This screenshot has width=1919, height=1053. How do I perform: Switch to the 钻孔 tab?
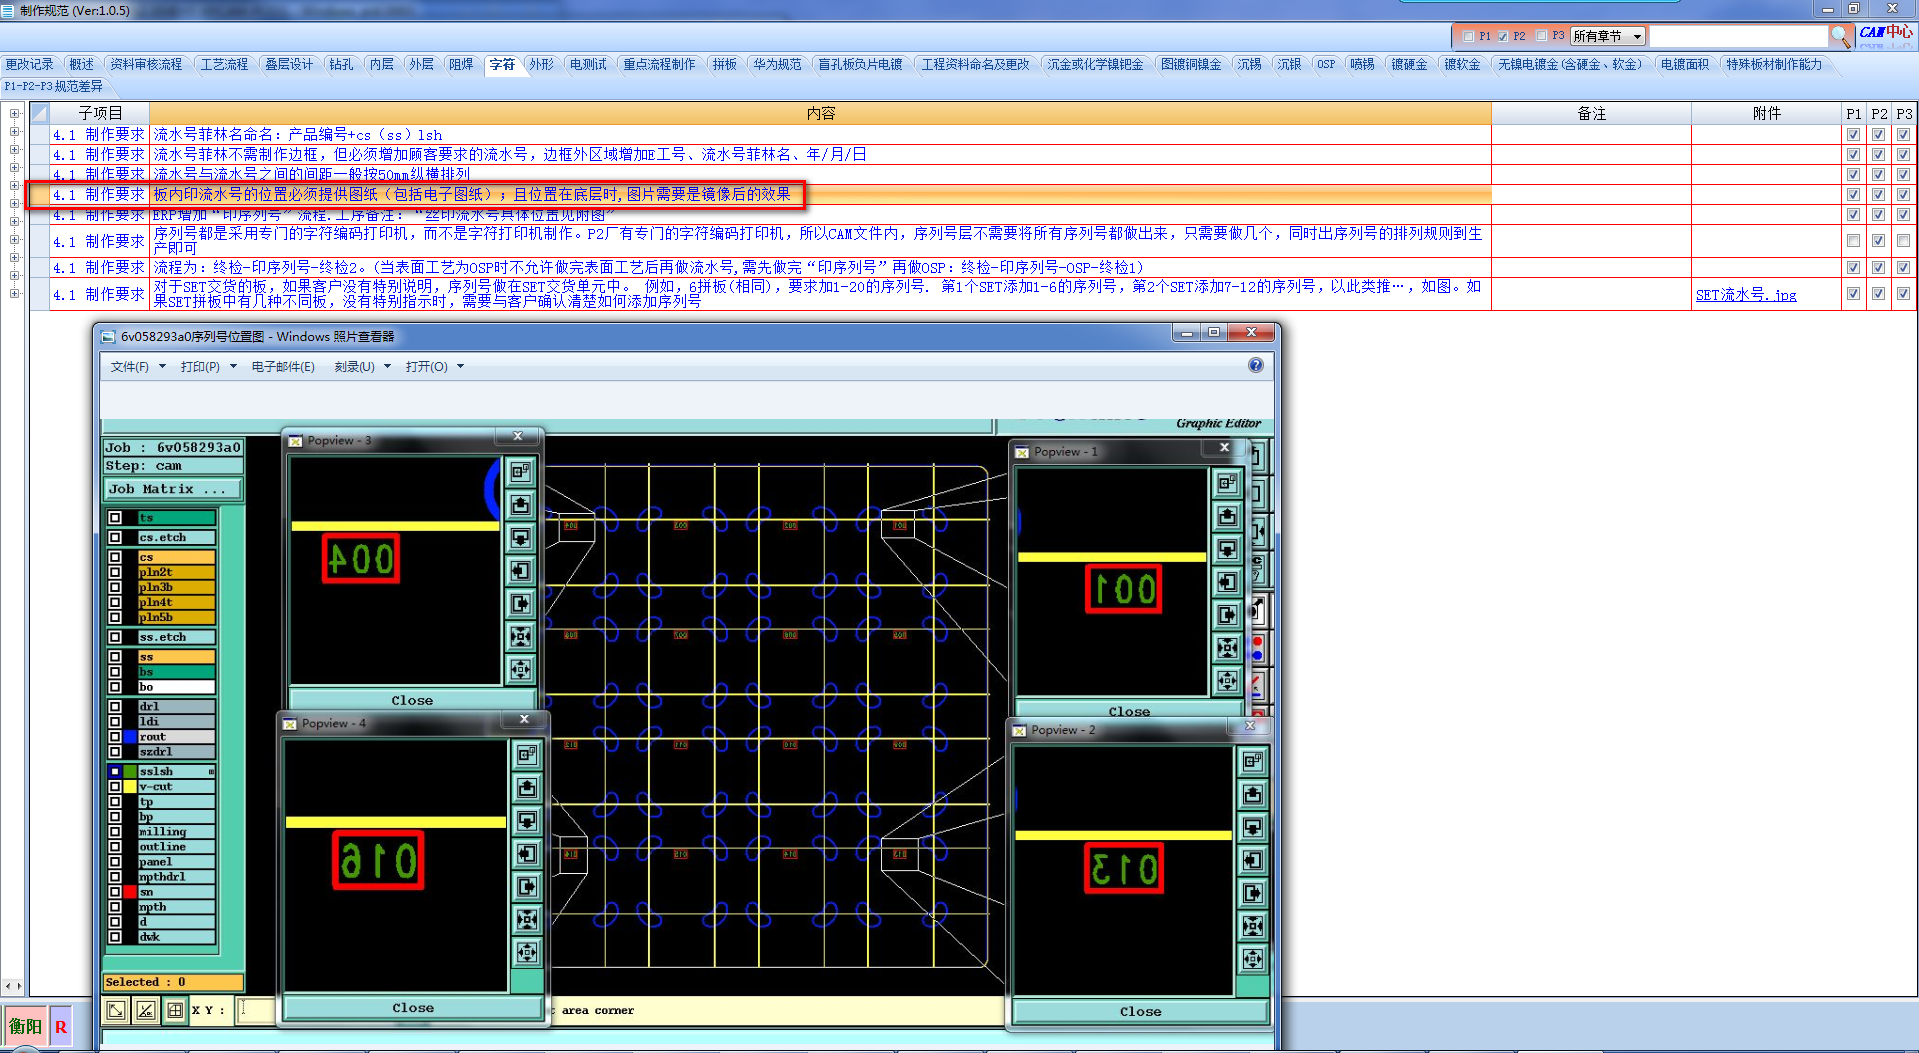[341, 64]
